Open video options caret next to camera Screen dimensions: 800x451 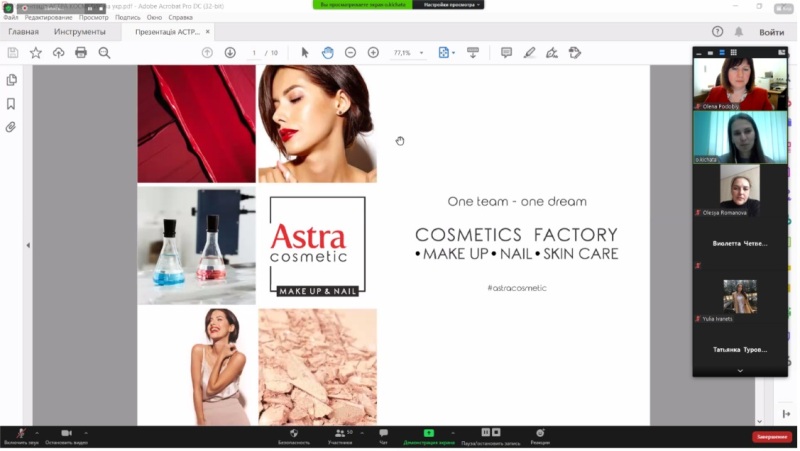click(86, 433)
